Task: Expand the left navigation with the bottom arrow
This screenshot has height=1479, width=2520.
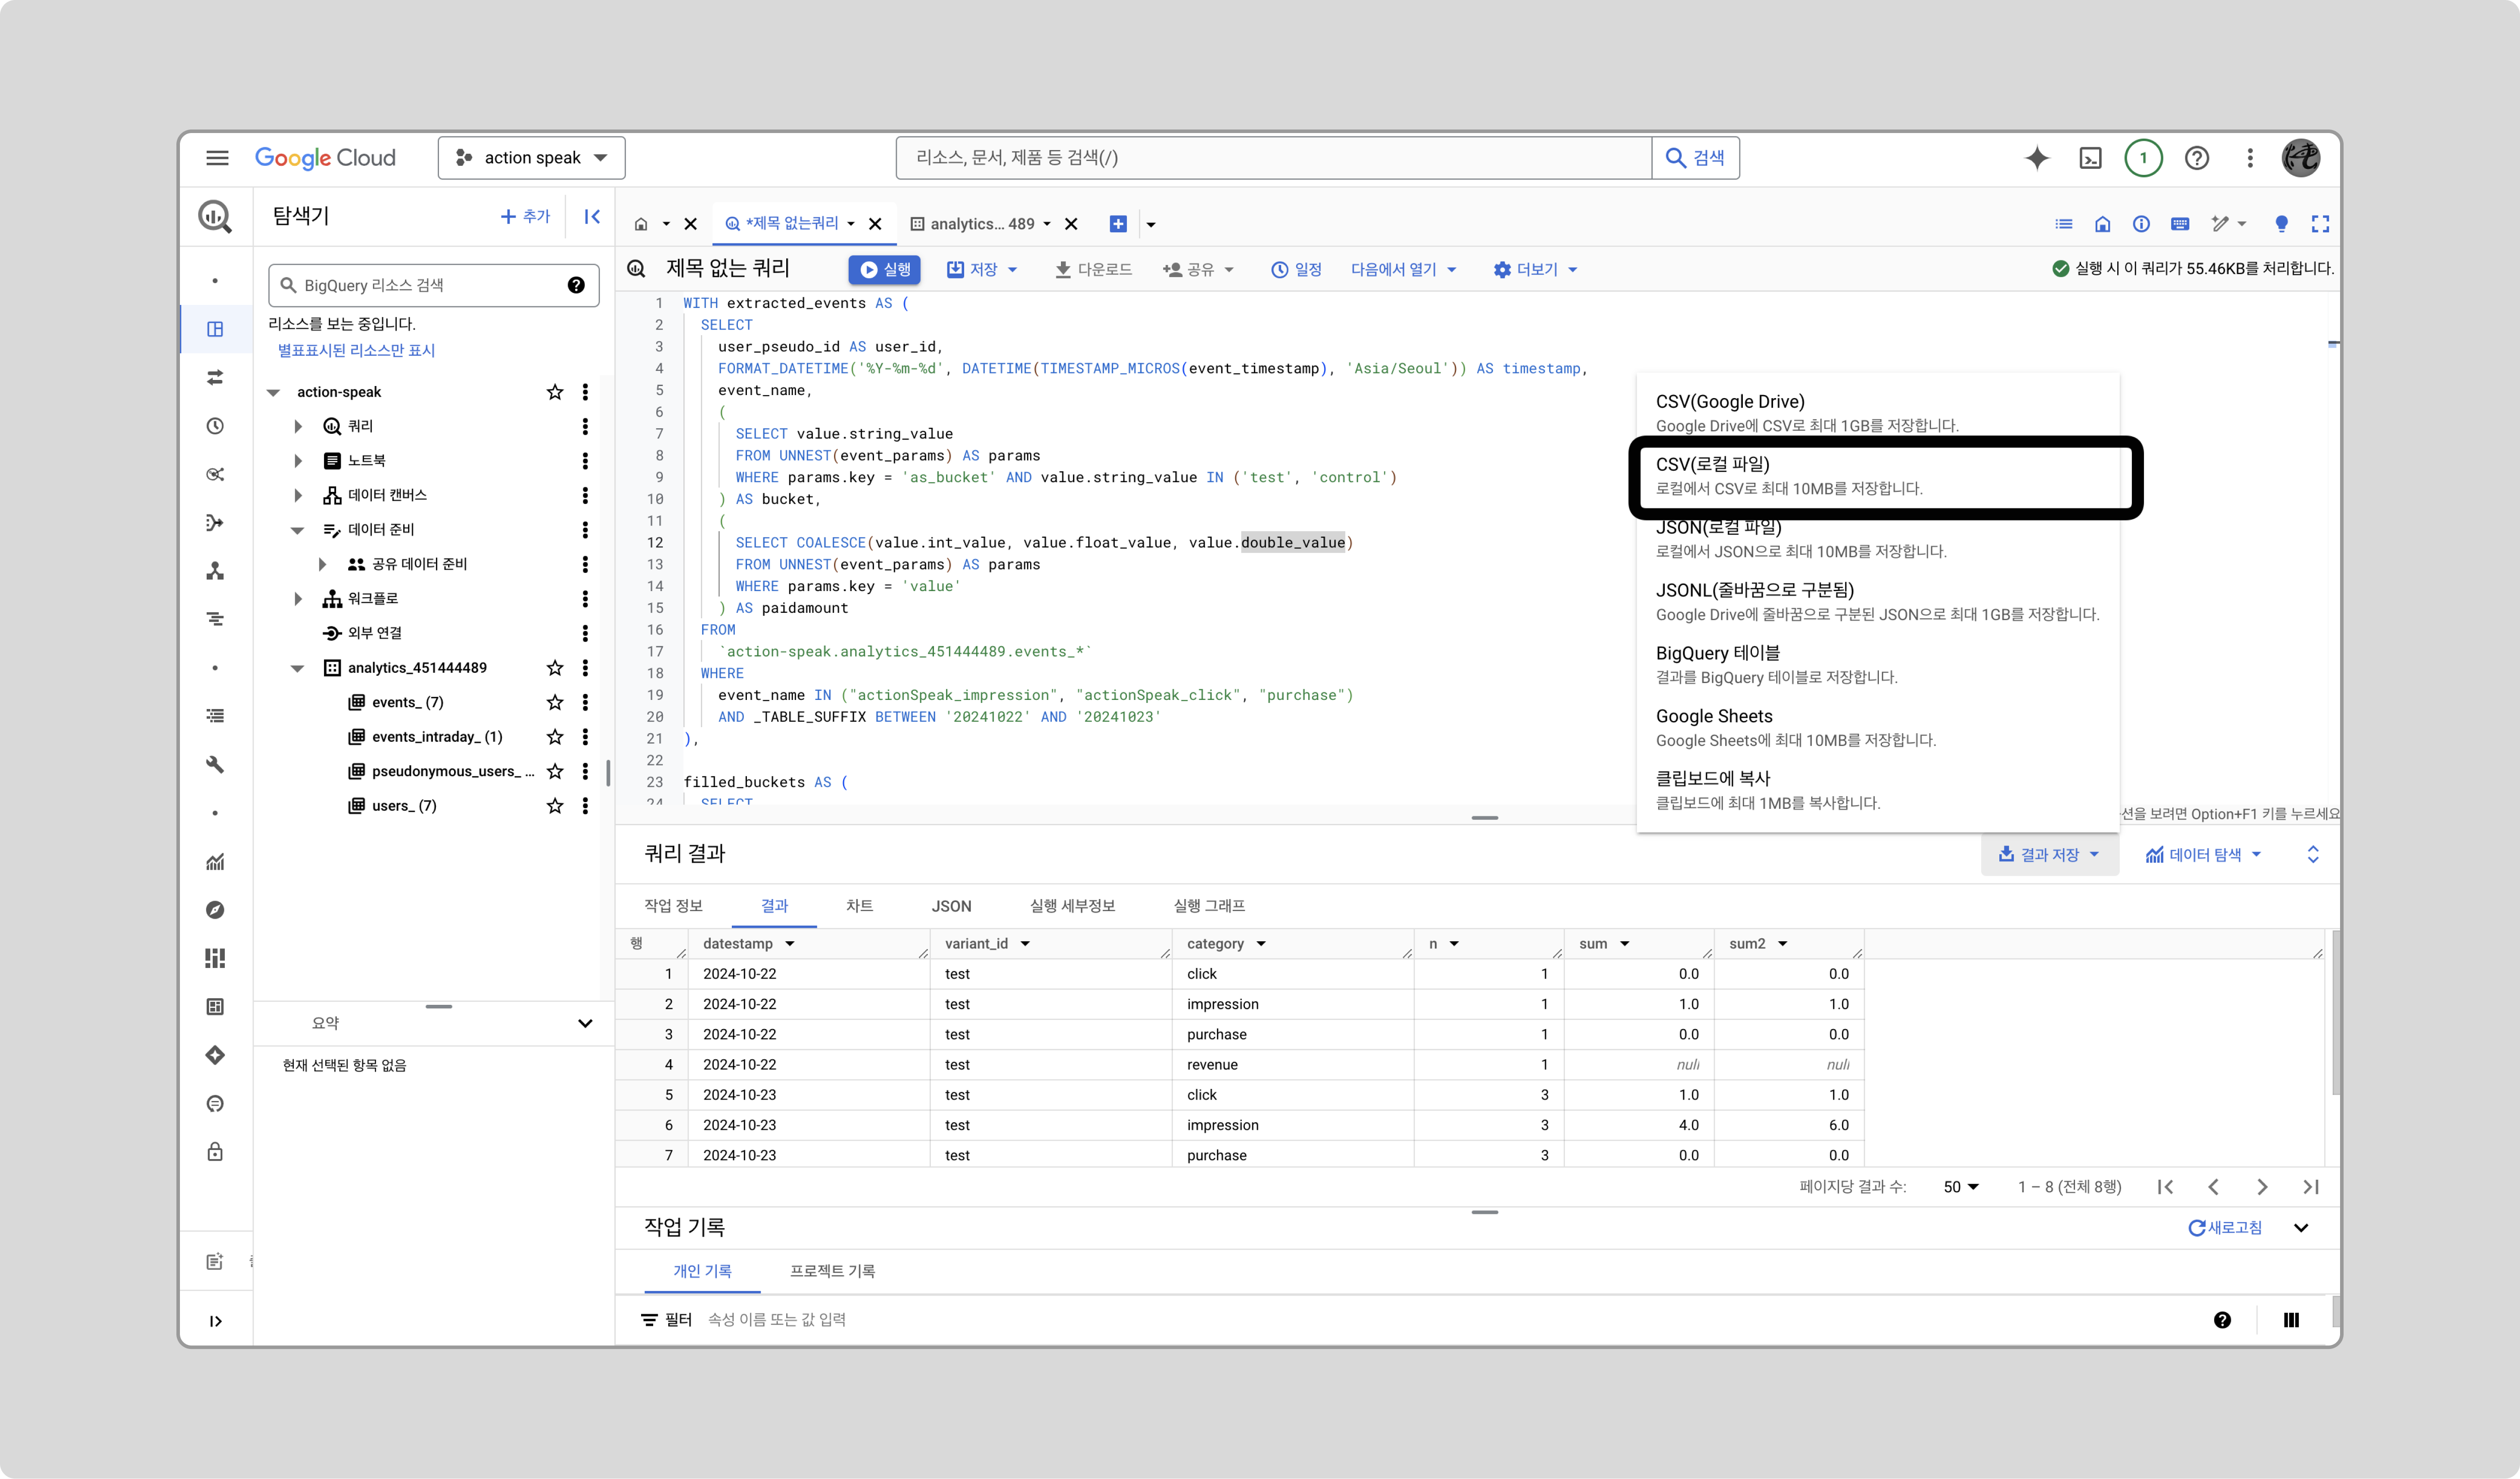Action: pos(215,1321)
